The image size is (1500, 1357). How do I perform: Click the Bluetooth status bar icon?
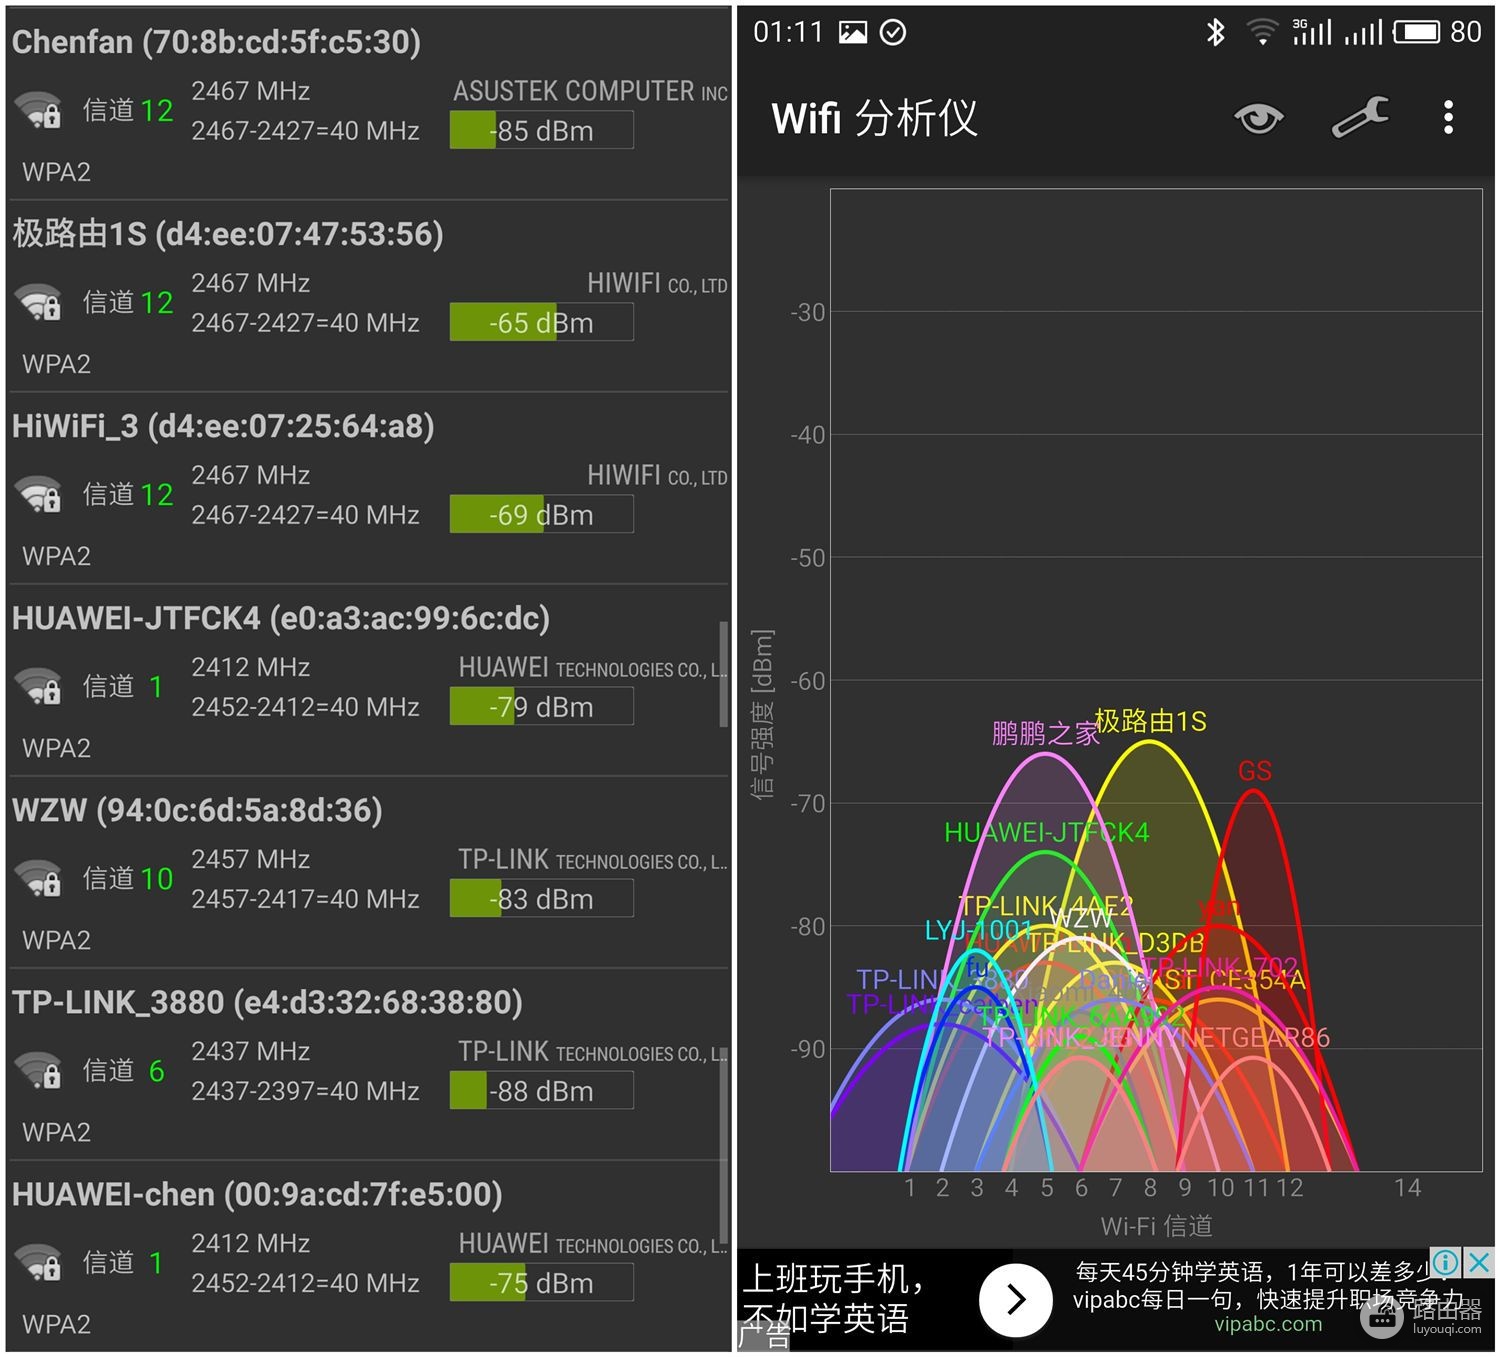(1215, 32)
